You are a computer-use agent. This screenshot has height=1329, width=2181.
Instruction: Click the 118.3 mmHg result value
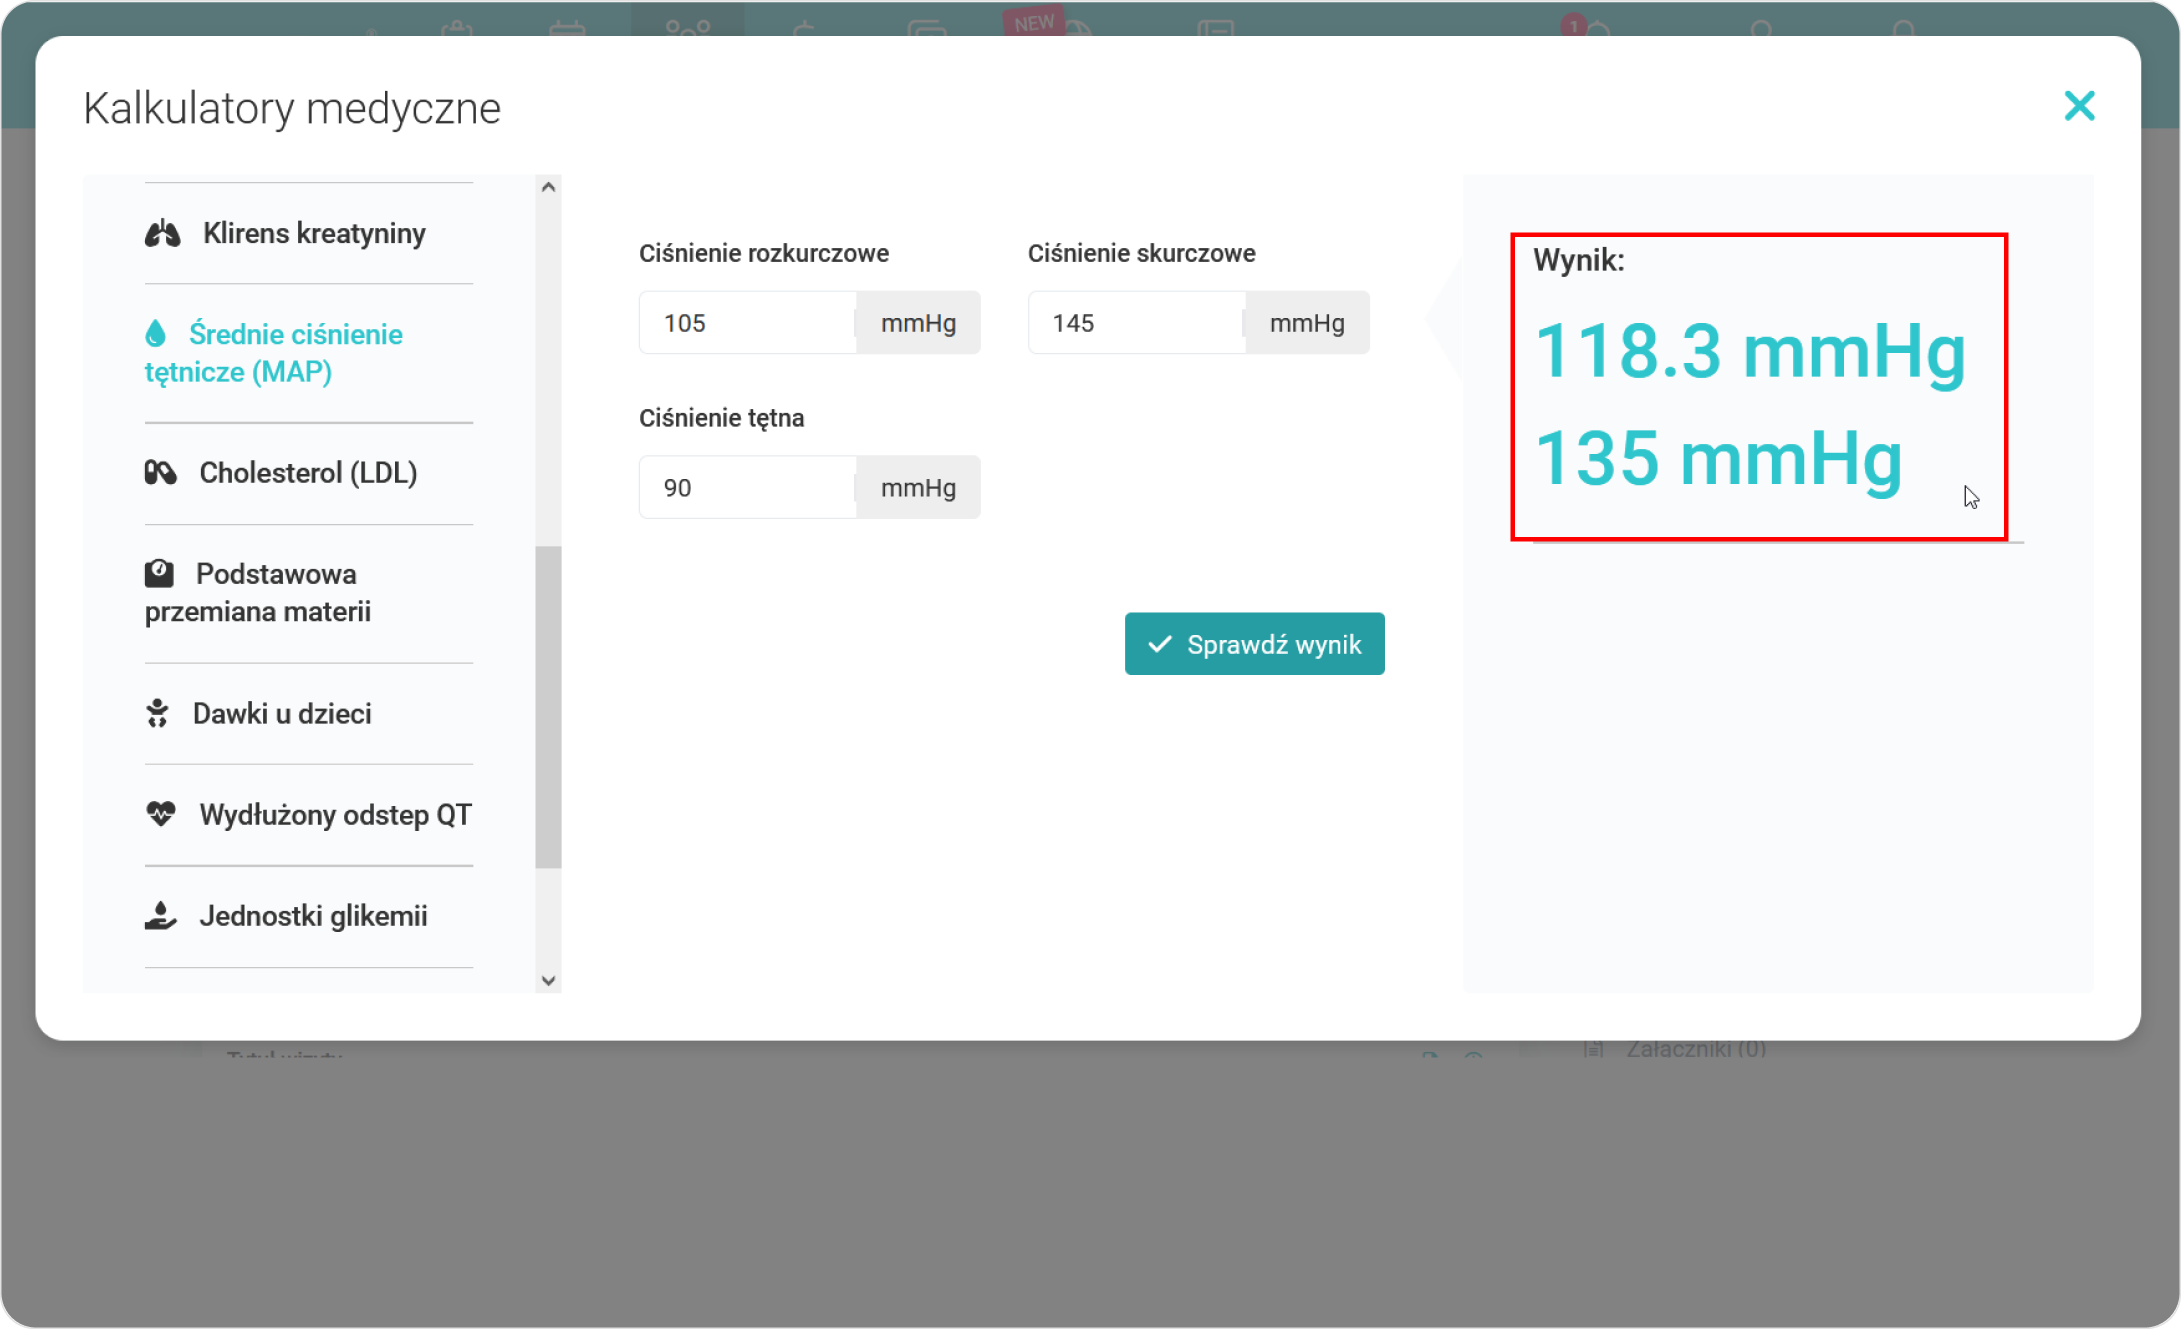pyautogui.click(x=1750, y=351)
